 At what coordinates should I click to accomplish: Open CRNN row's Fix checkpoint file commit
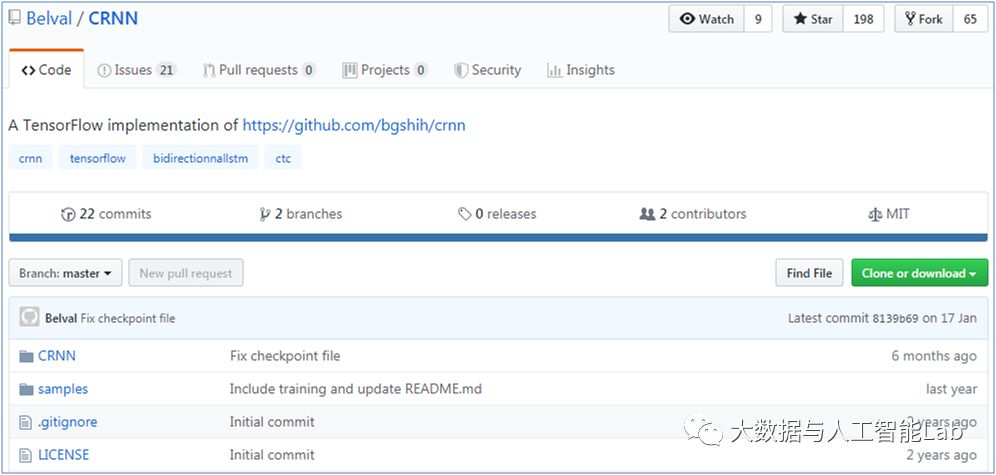tap(285, 356)
